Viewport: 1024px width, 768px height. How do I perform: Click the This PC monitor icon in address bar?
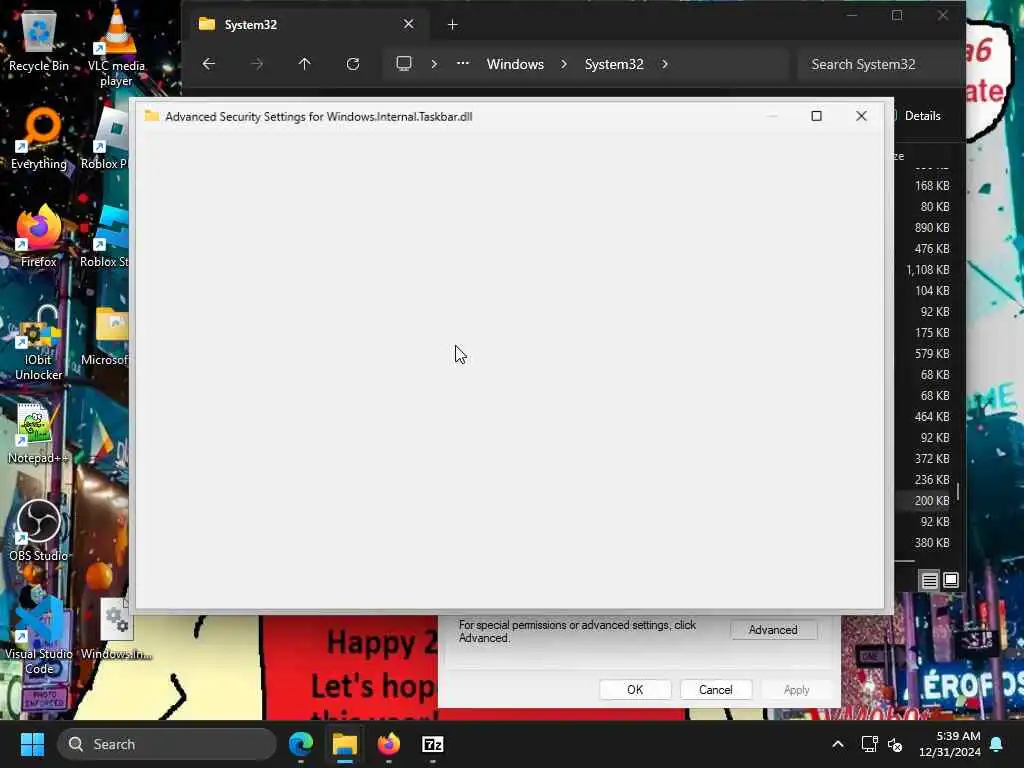click(404, 64)
